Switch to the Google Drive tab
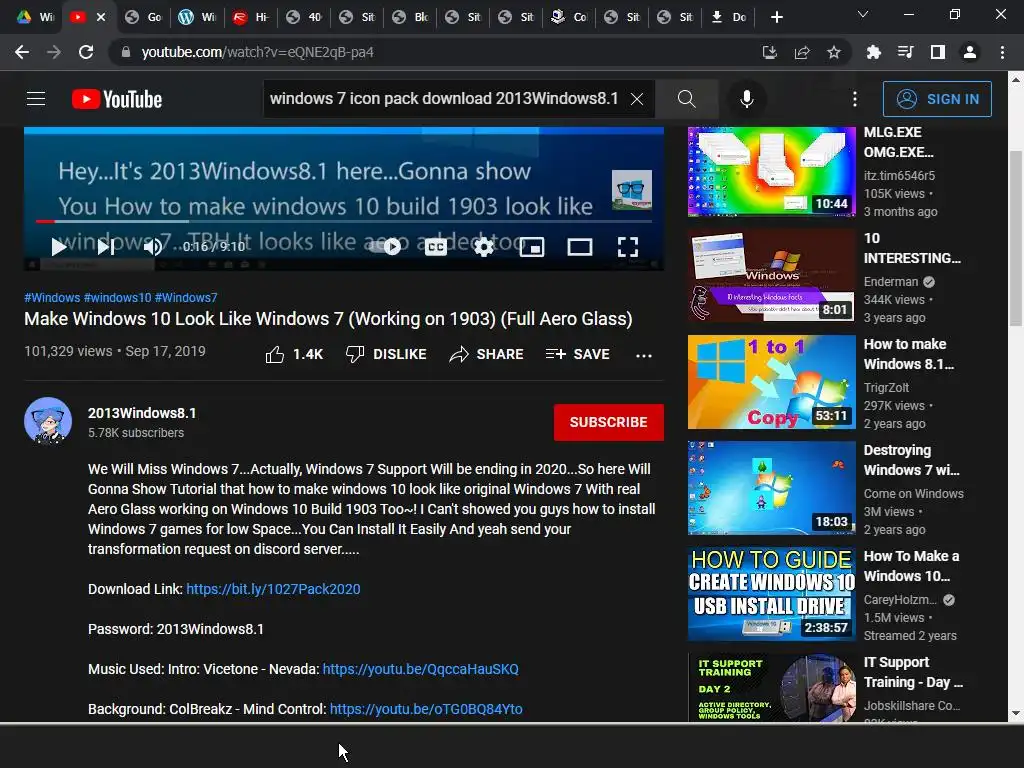 click(x=35, y=17)
